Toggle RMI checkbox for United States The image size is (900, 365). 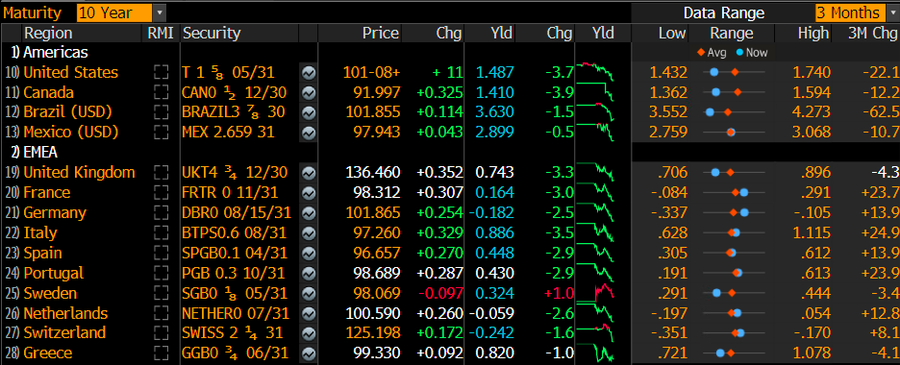click(161, 73)
